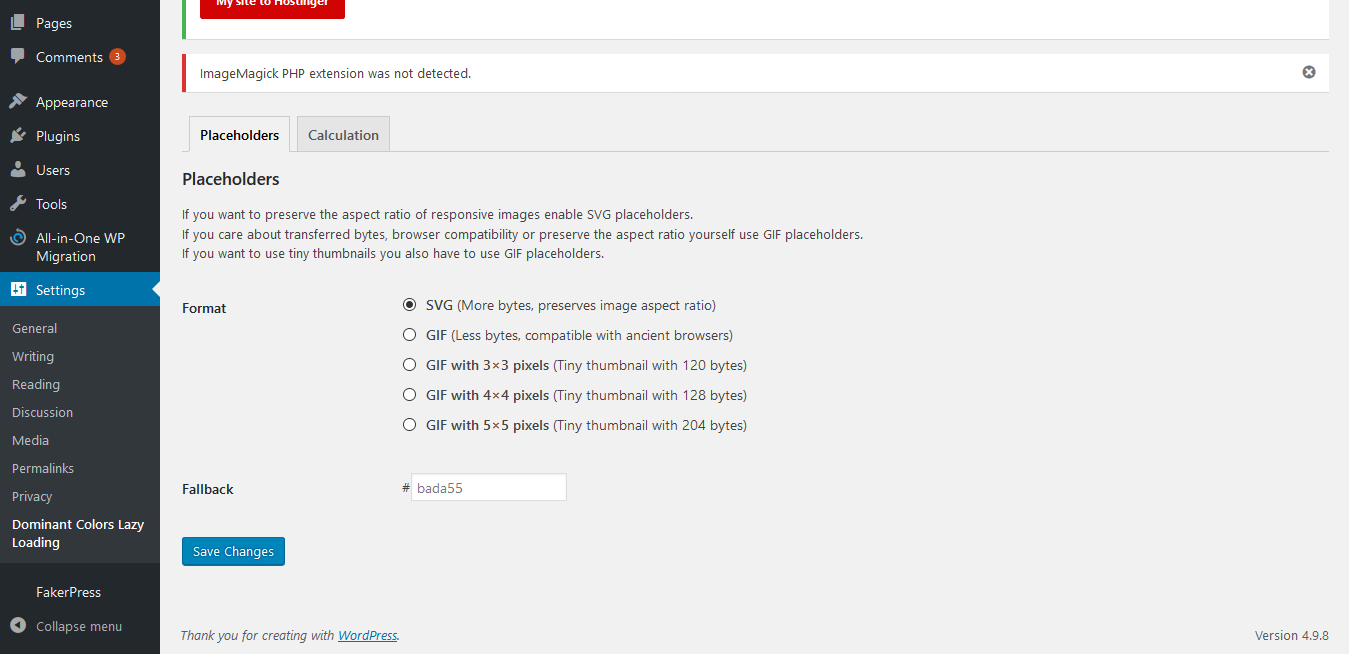Viewport: 1349px width, 654px height.
Task: Click the Format field label
Action: coord(204,308)
